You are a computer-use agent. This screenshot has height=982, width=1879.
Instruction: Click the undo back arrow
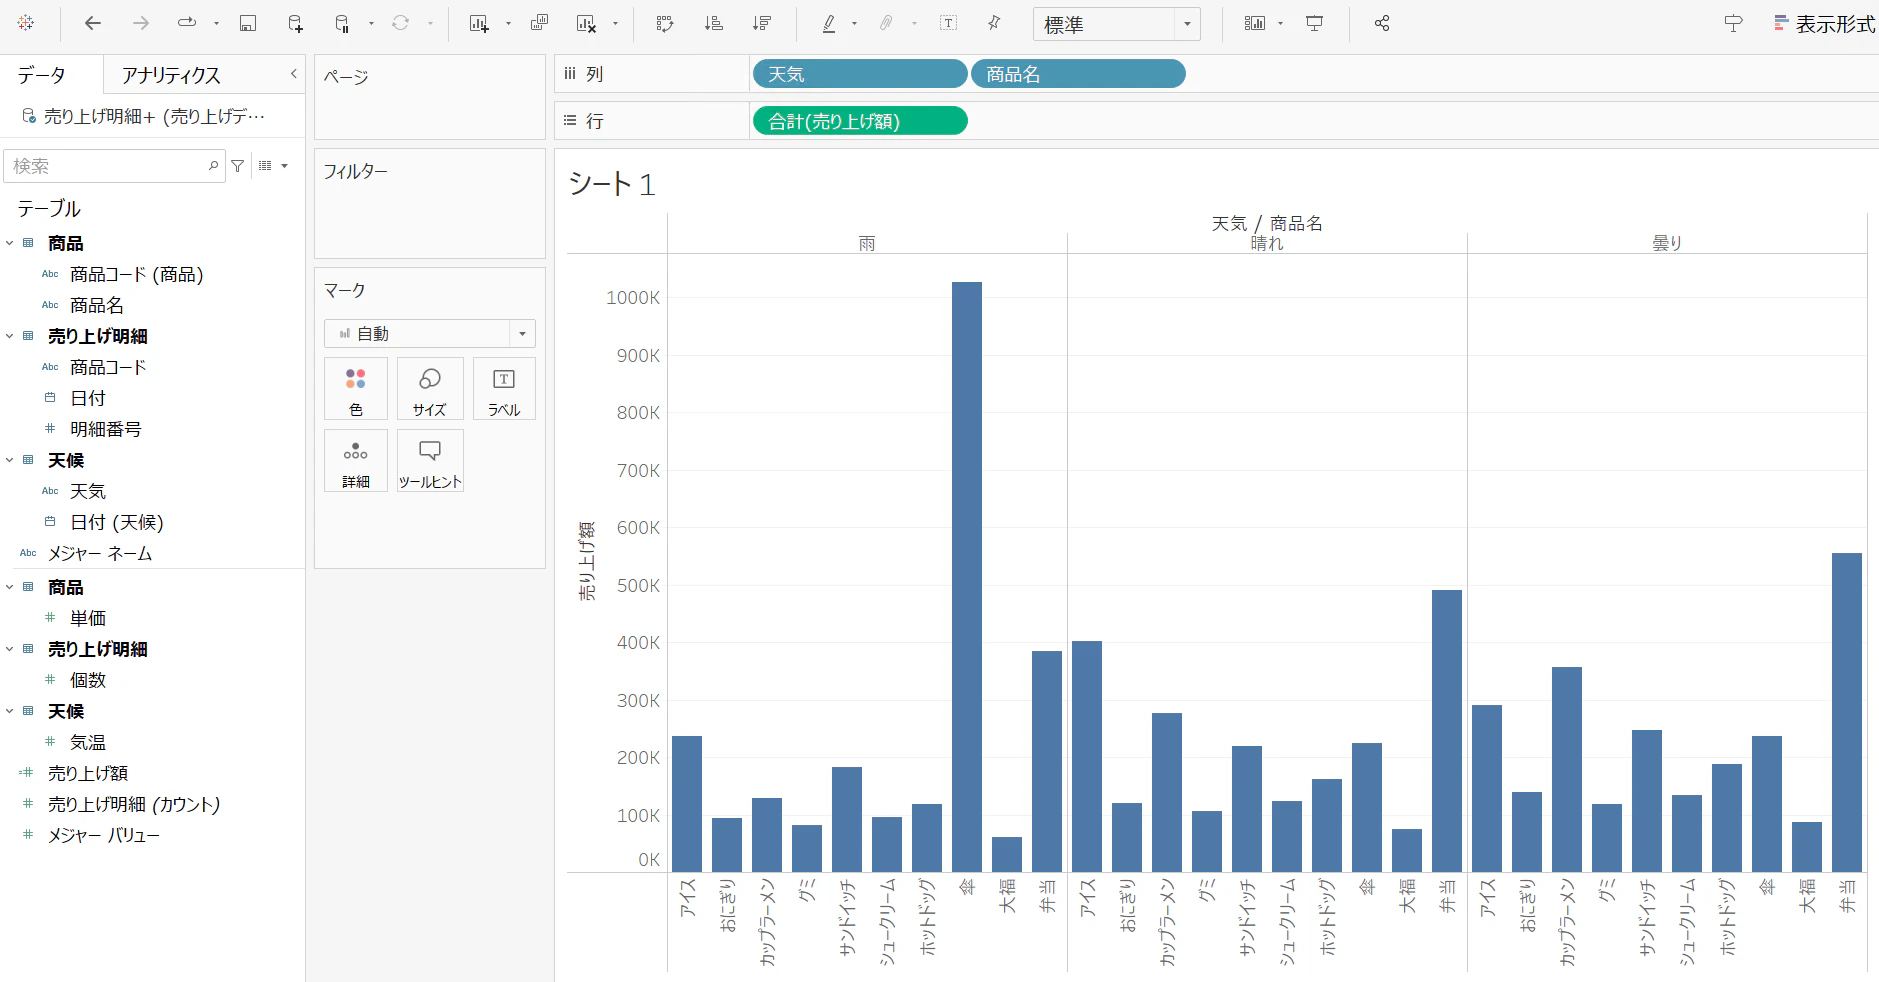click(x=92, y=23)
